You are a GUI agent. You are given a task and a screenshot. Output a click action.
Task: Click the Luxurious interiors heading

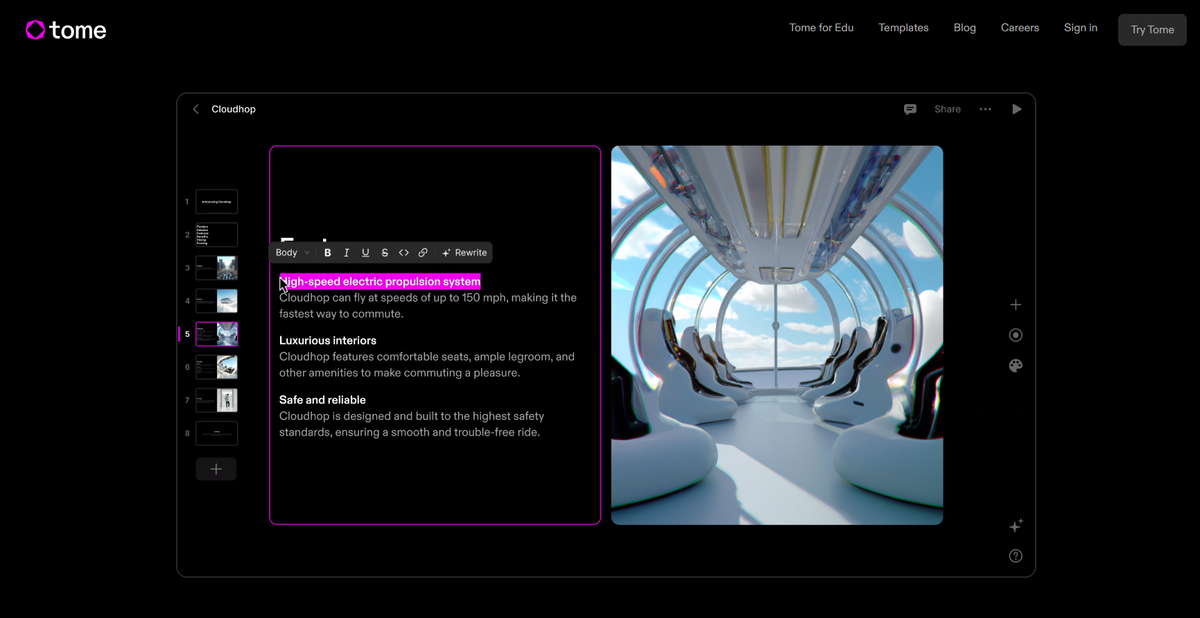click(328, 341)
